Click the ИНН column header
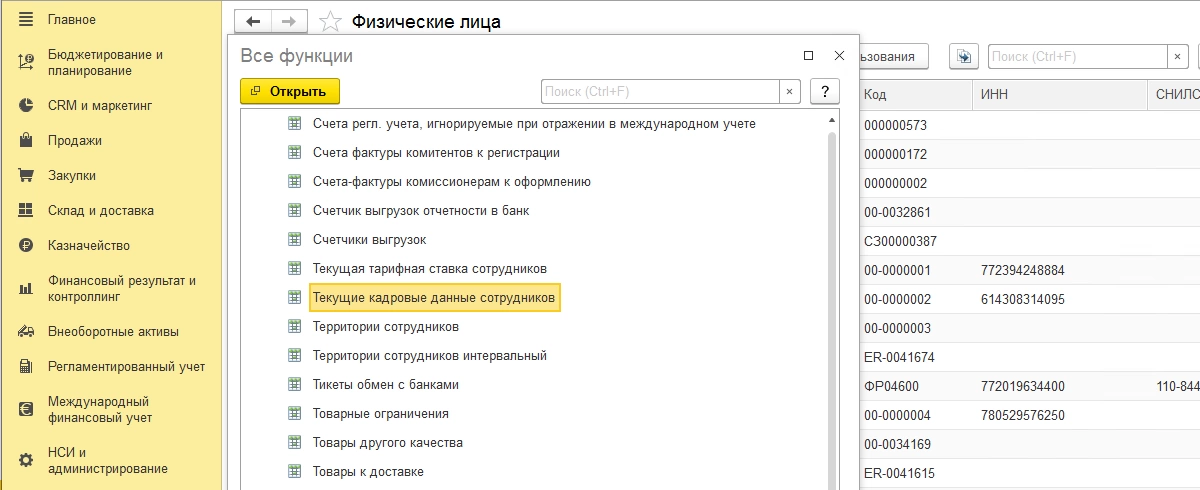1200x490 pixels. coord(1058,94)
